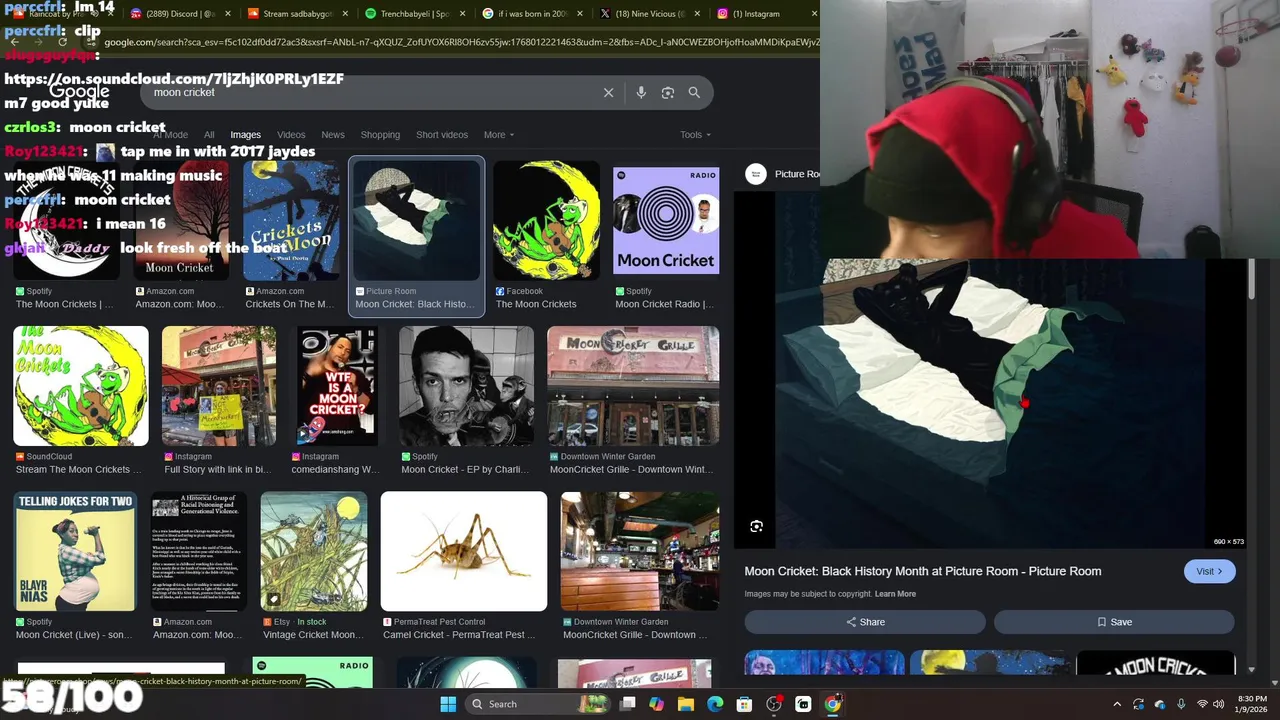1280x720 pixels.
Task: Open the Camel Cricket PermaTreat thumbnail
Action: (464, 551)
